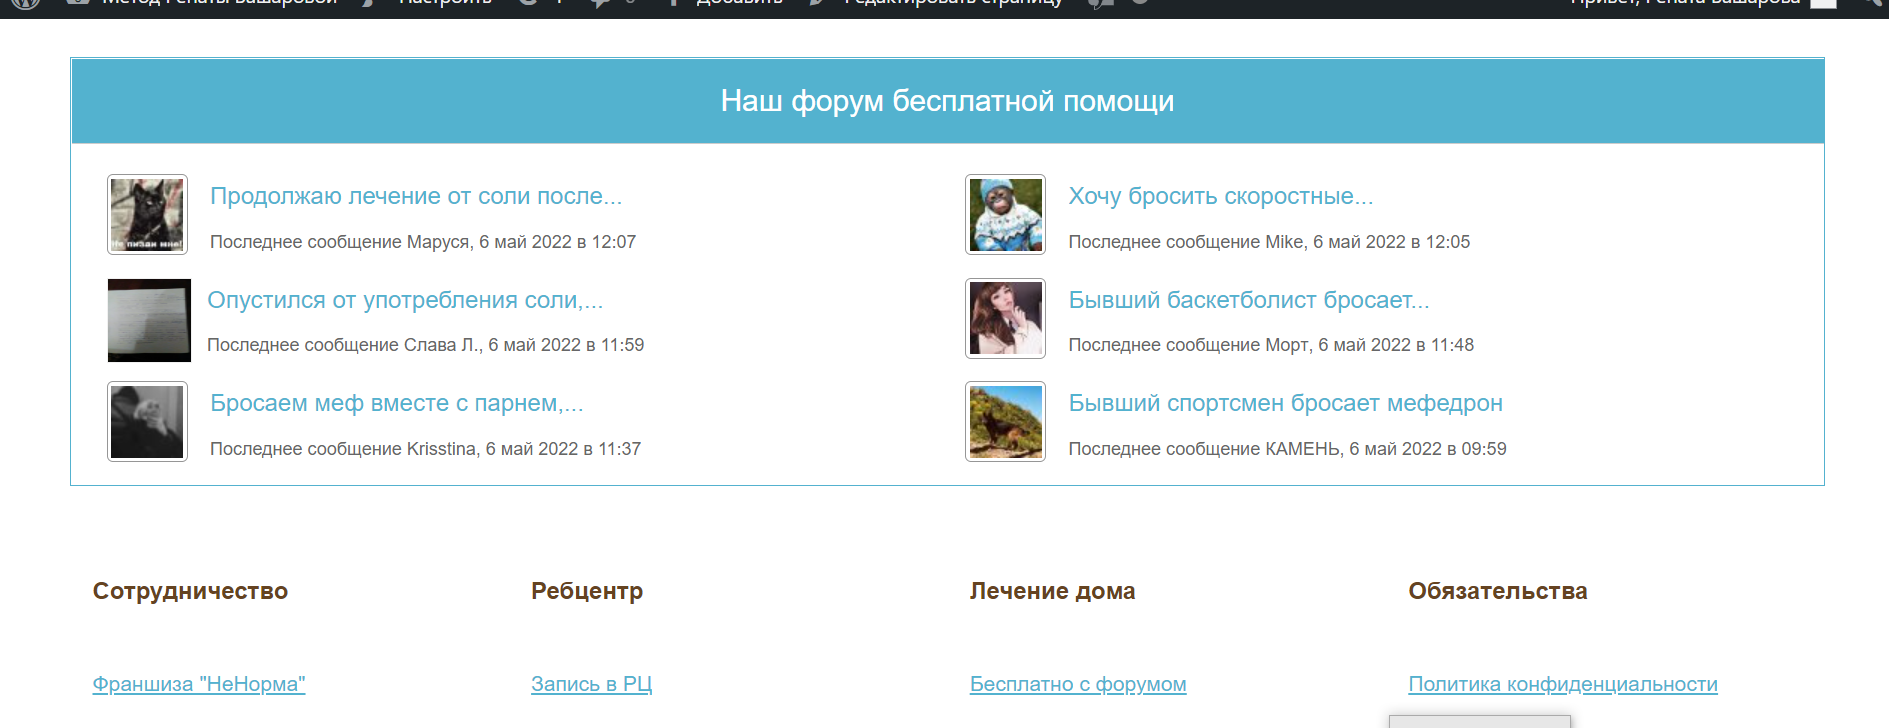Click the "Обязательства" footer heading

tap(1498, 591)
